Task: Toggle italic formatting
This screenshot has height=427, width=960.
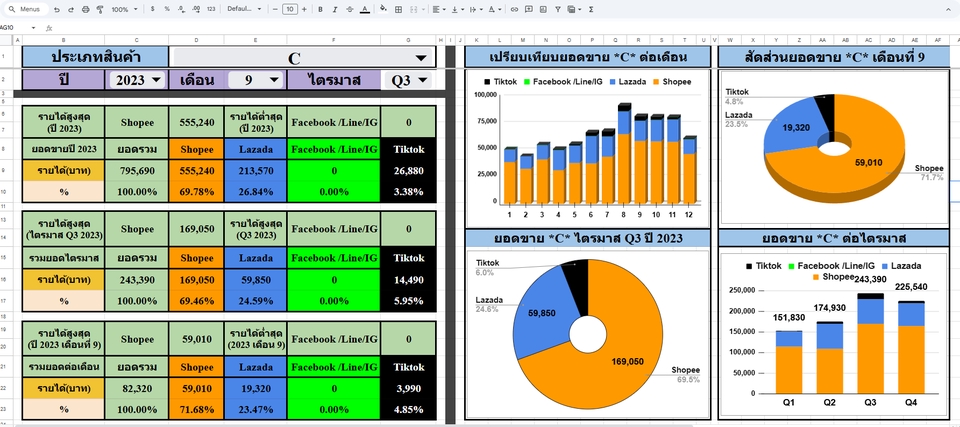Action: (336, 9)
